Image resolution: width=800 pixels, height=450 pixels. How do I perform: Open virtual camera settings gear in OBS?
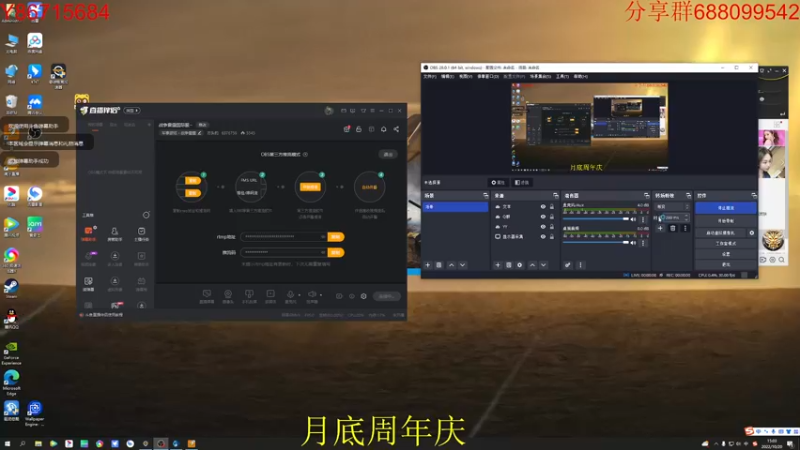pos(752,233)
